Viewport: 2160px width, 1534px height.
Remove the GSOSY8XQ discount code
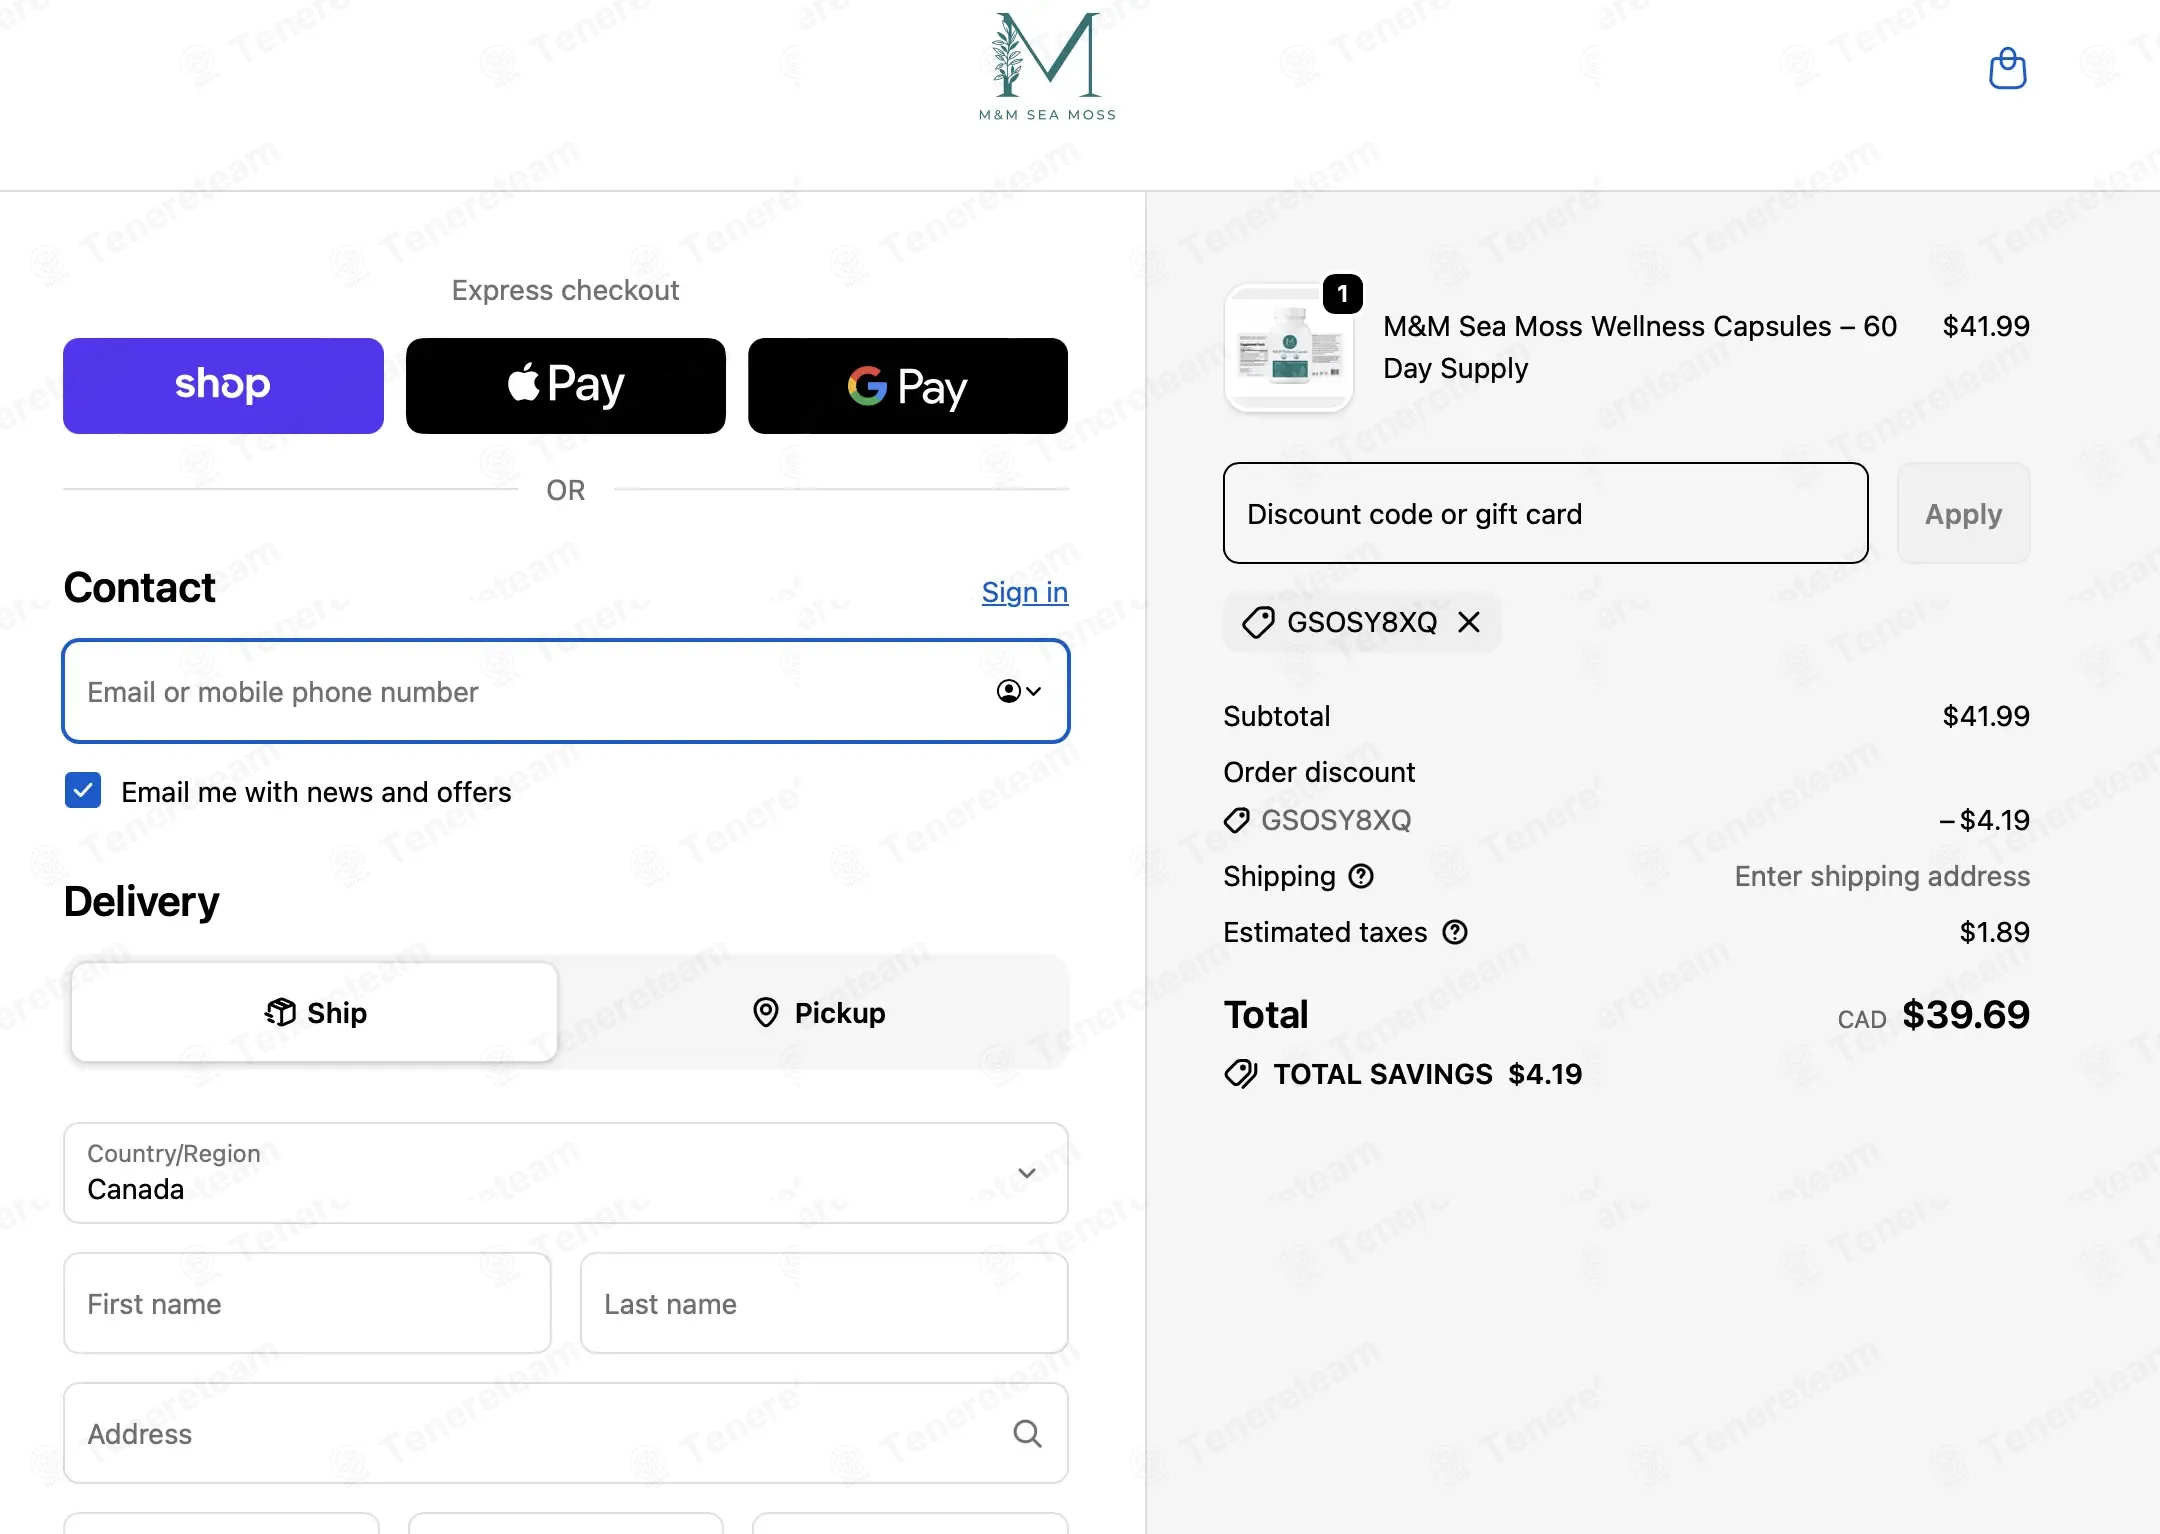(x=1469, y=622)
